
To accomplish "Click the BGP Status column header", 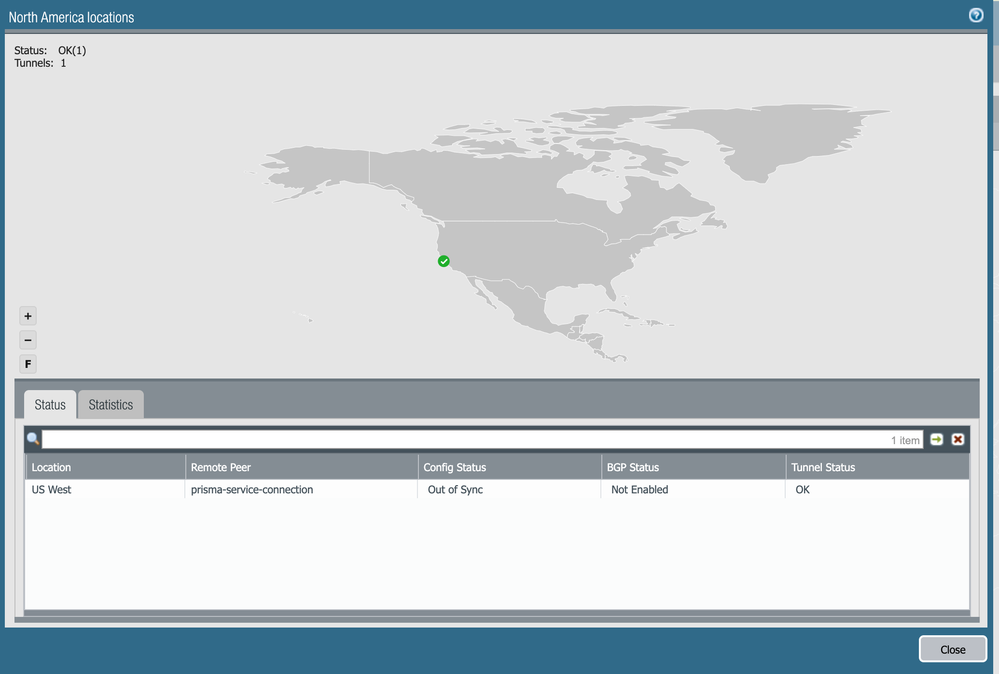I will pos(692,467).
